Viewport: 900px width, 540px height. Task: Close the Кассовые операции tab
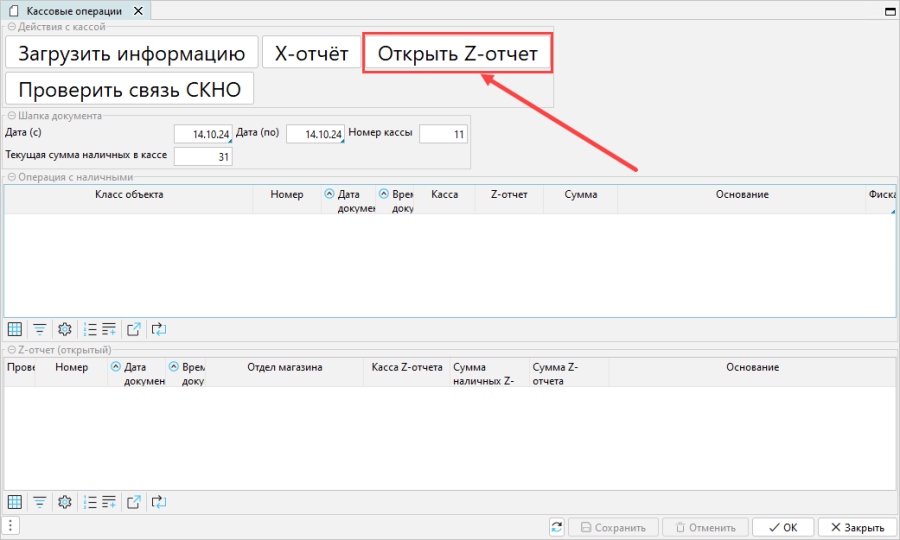click(137, 11)
